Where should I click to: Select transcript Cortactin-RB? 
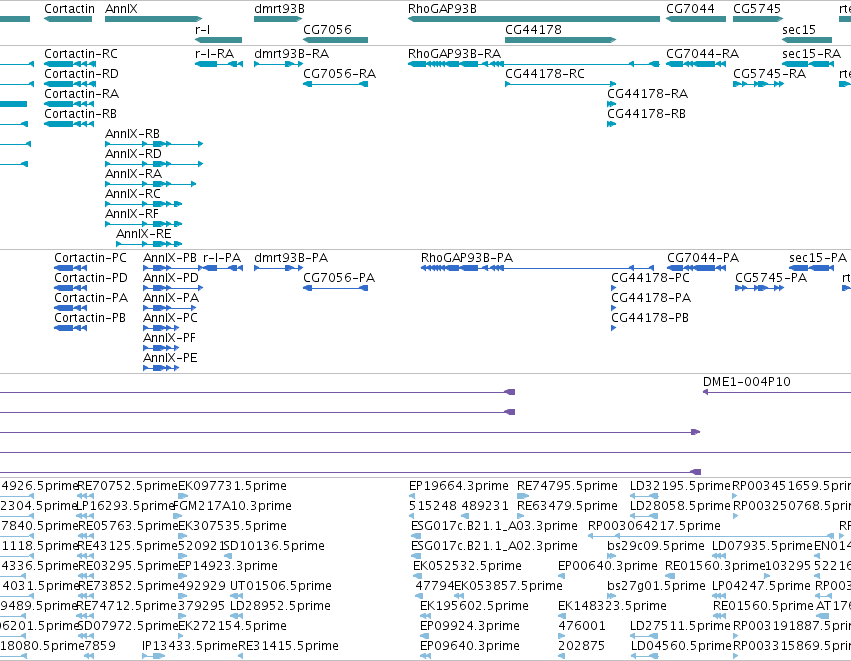pyautogui.click(x=69, y=124)
